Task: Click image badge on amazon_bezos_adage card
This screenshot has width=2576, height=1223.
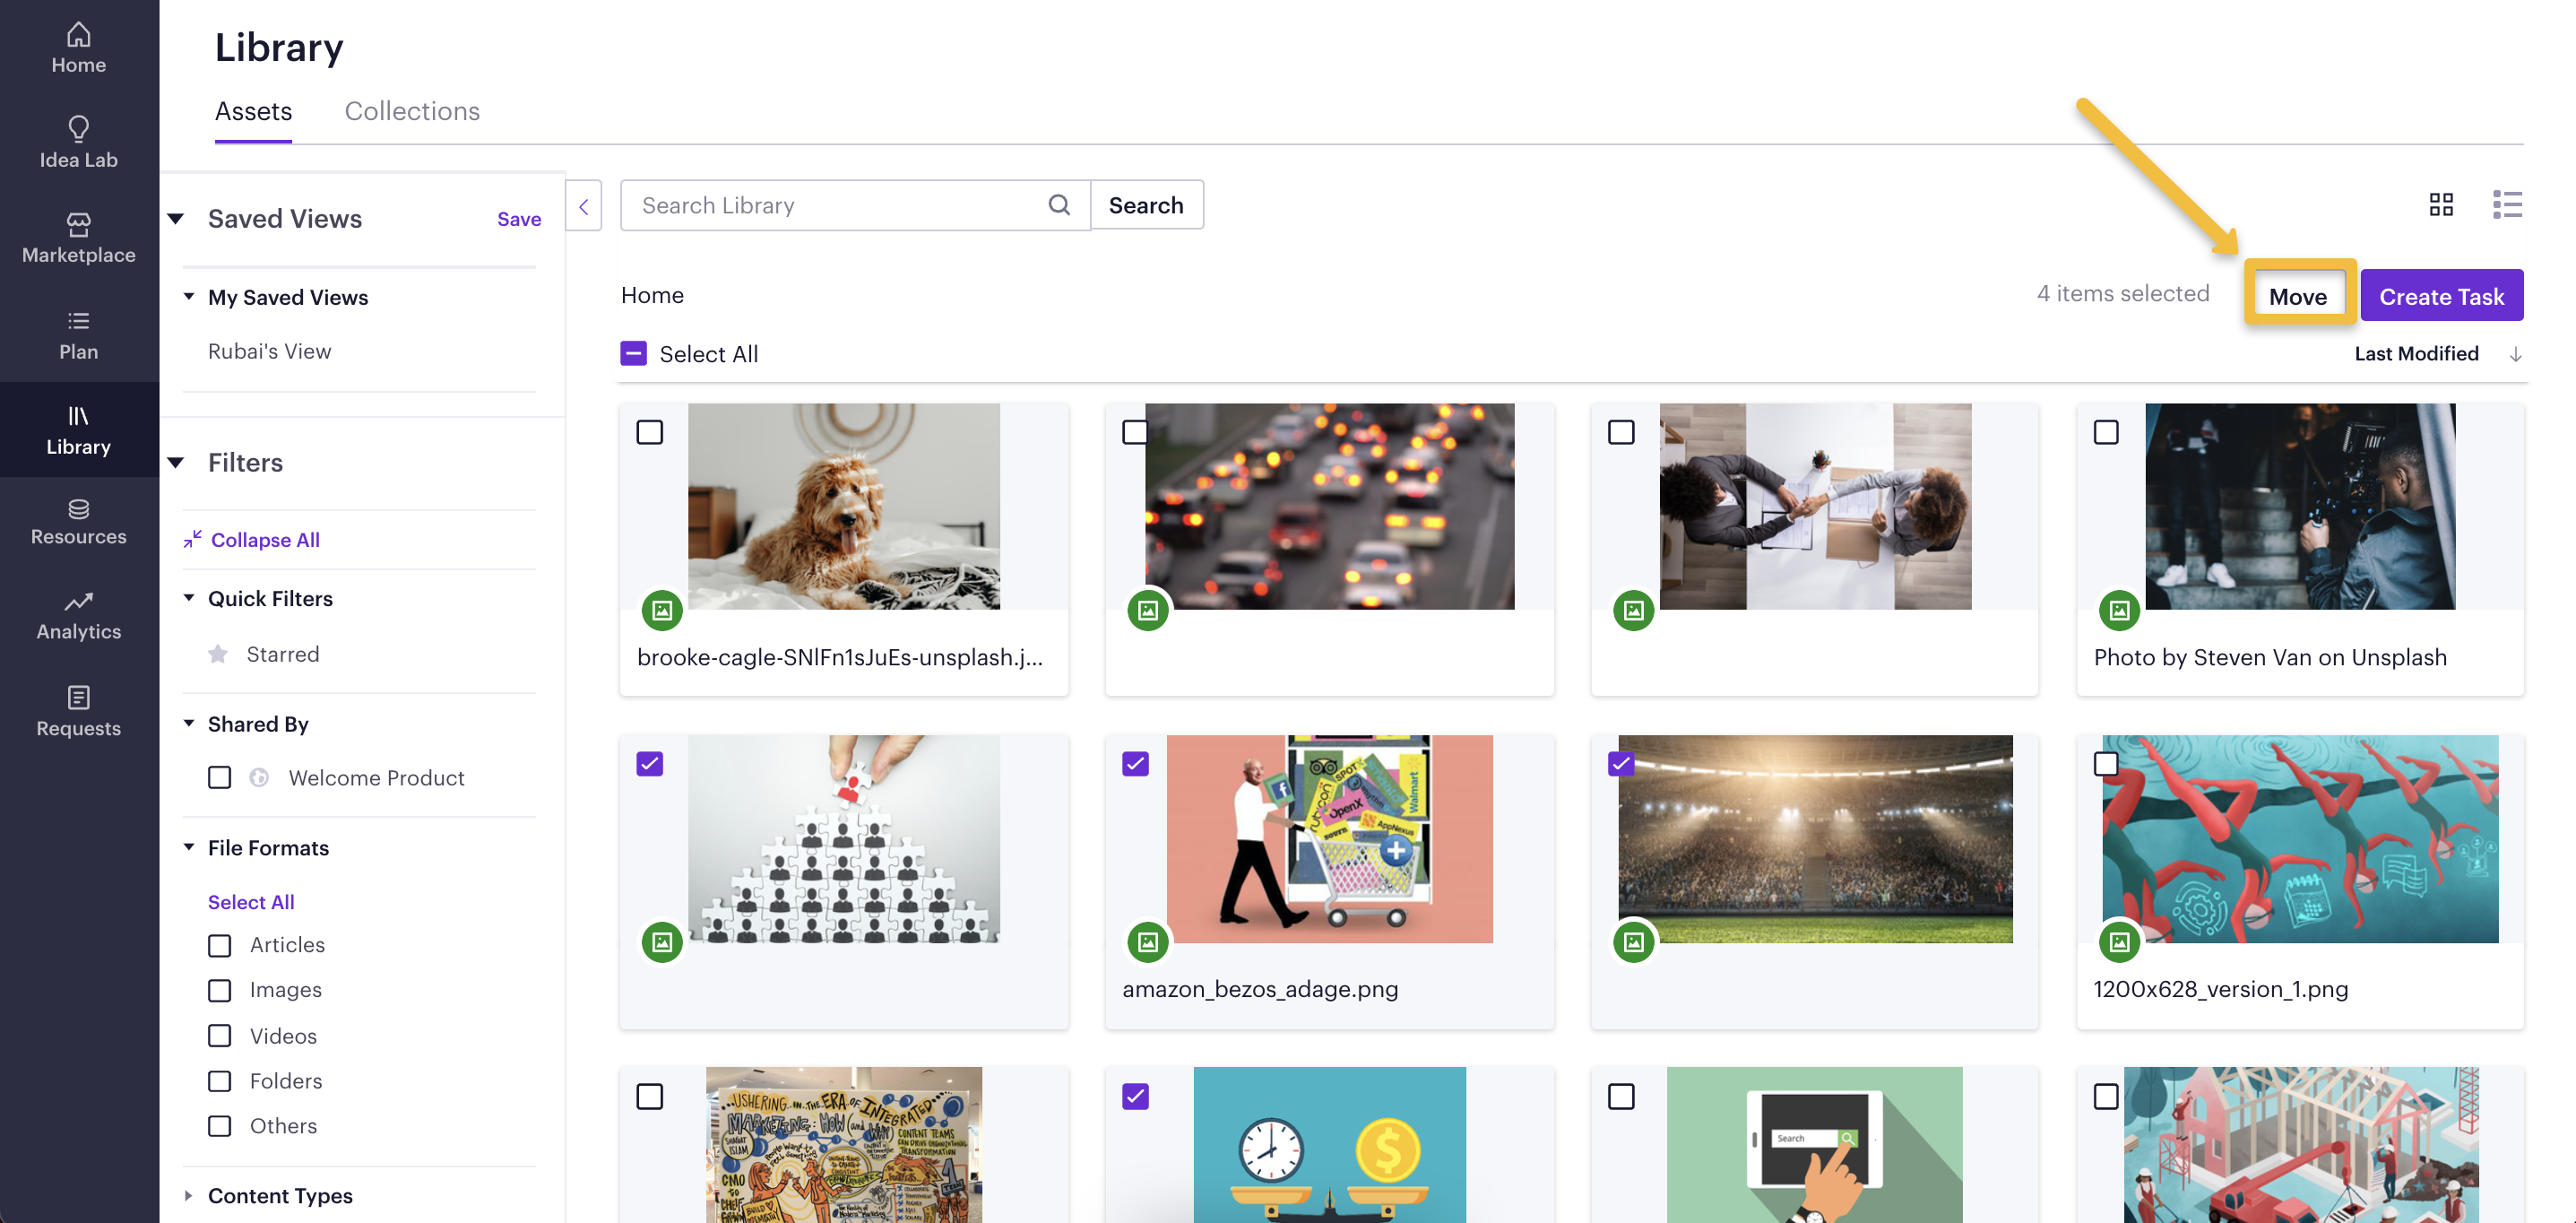Action: pos(1148,942)
